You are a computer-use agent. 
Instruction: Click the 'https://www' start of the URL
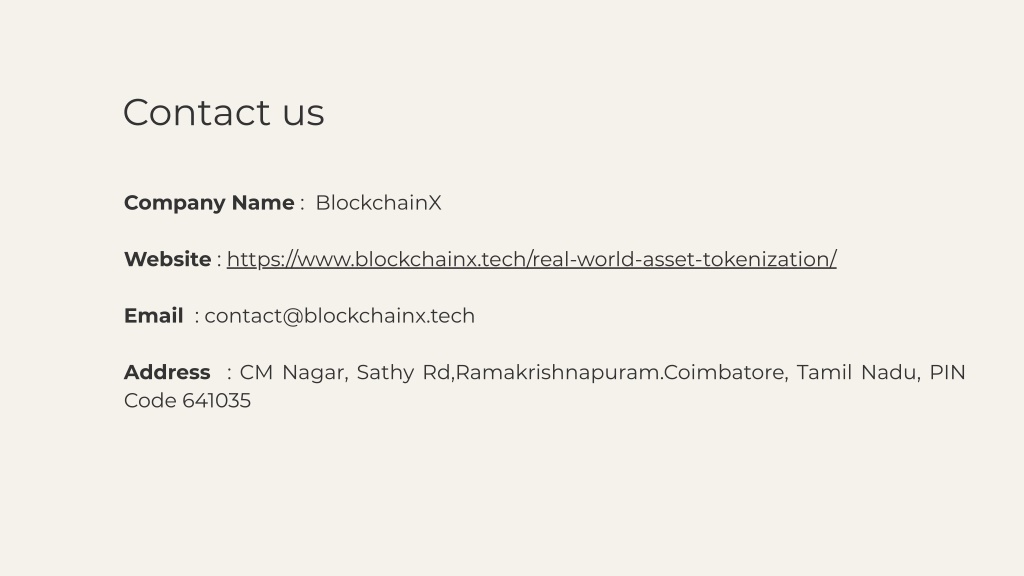coord(288,259)
